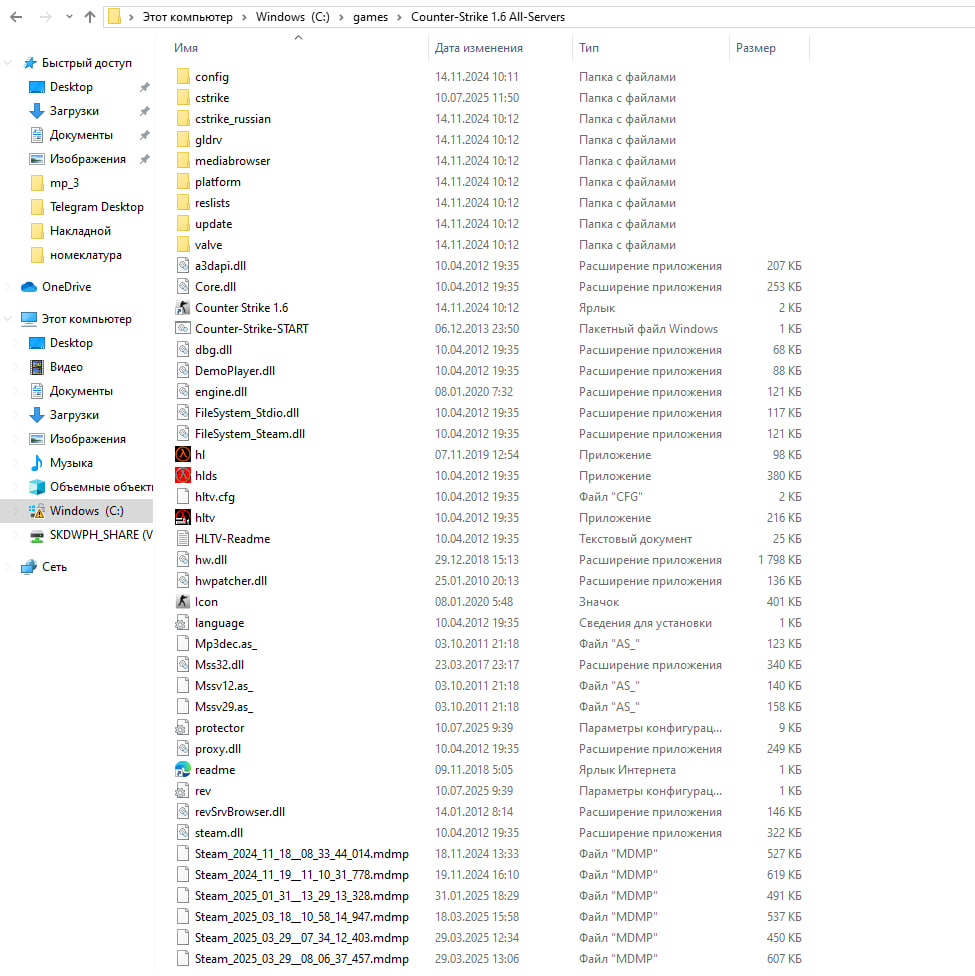The height and width of the screenshot is (976, 975).
Task: Click OneDrive cloud icon
Action: (x=29, y=287)
